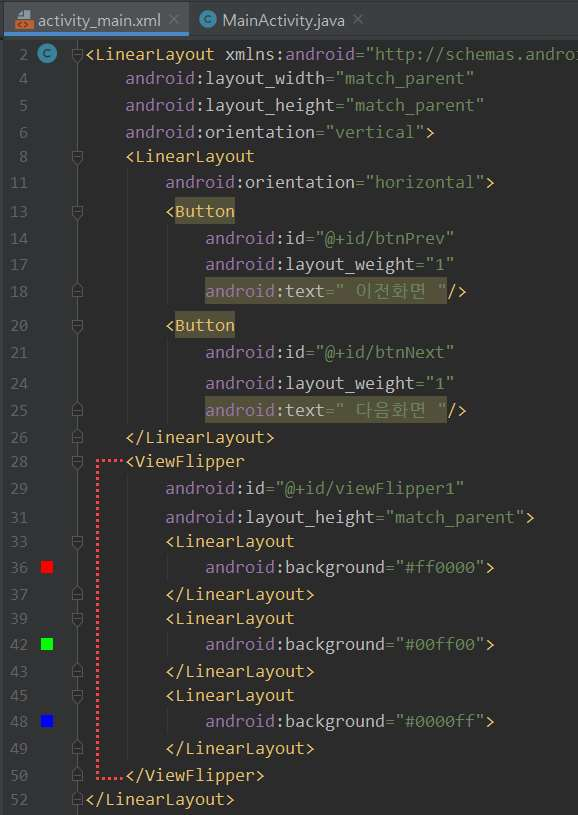The width and height of the screenshot is (578, 815).
Task: Fold the red LinearLayout on line 33
Action: [77, 542]
